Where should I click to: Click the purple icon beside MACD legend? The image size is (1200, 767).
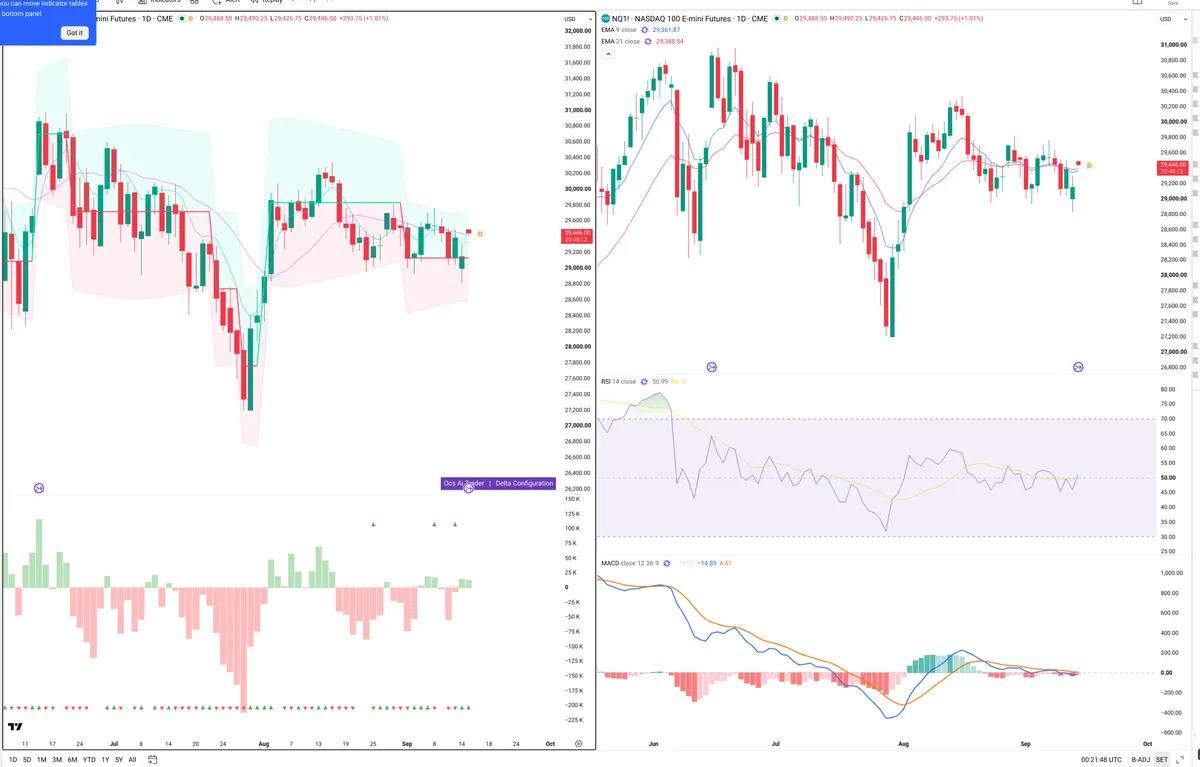coord(666,563)
